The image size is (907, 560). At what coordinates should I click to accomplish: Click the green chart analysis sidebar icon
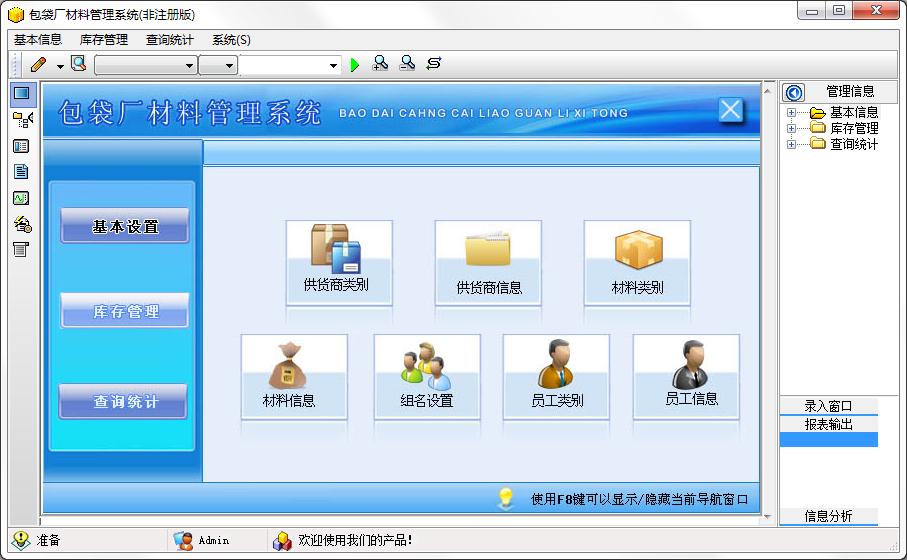tap(21, 198)
